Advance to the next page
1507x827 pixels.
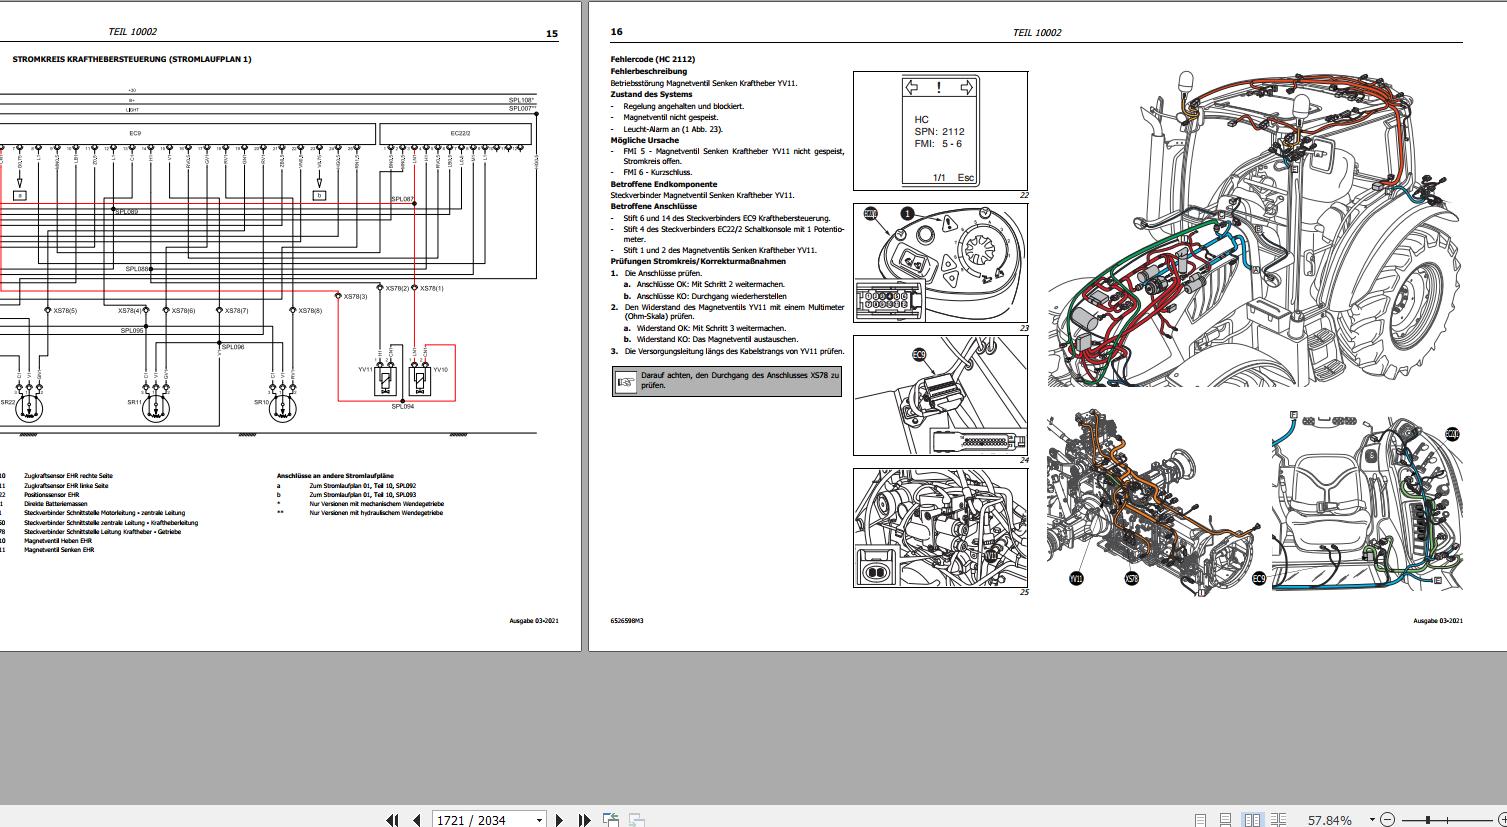559,820
